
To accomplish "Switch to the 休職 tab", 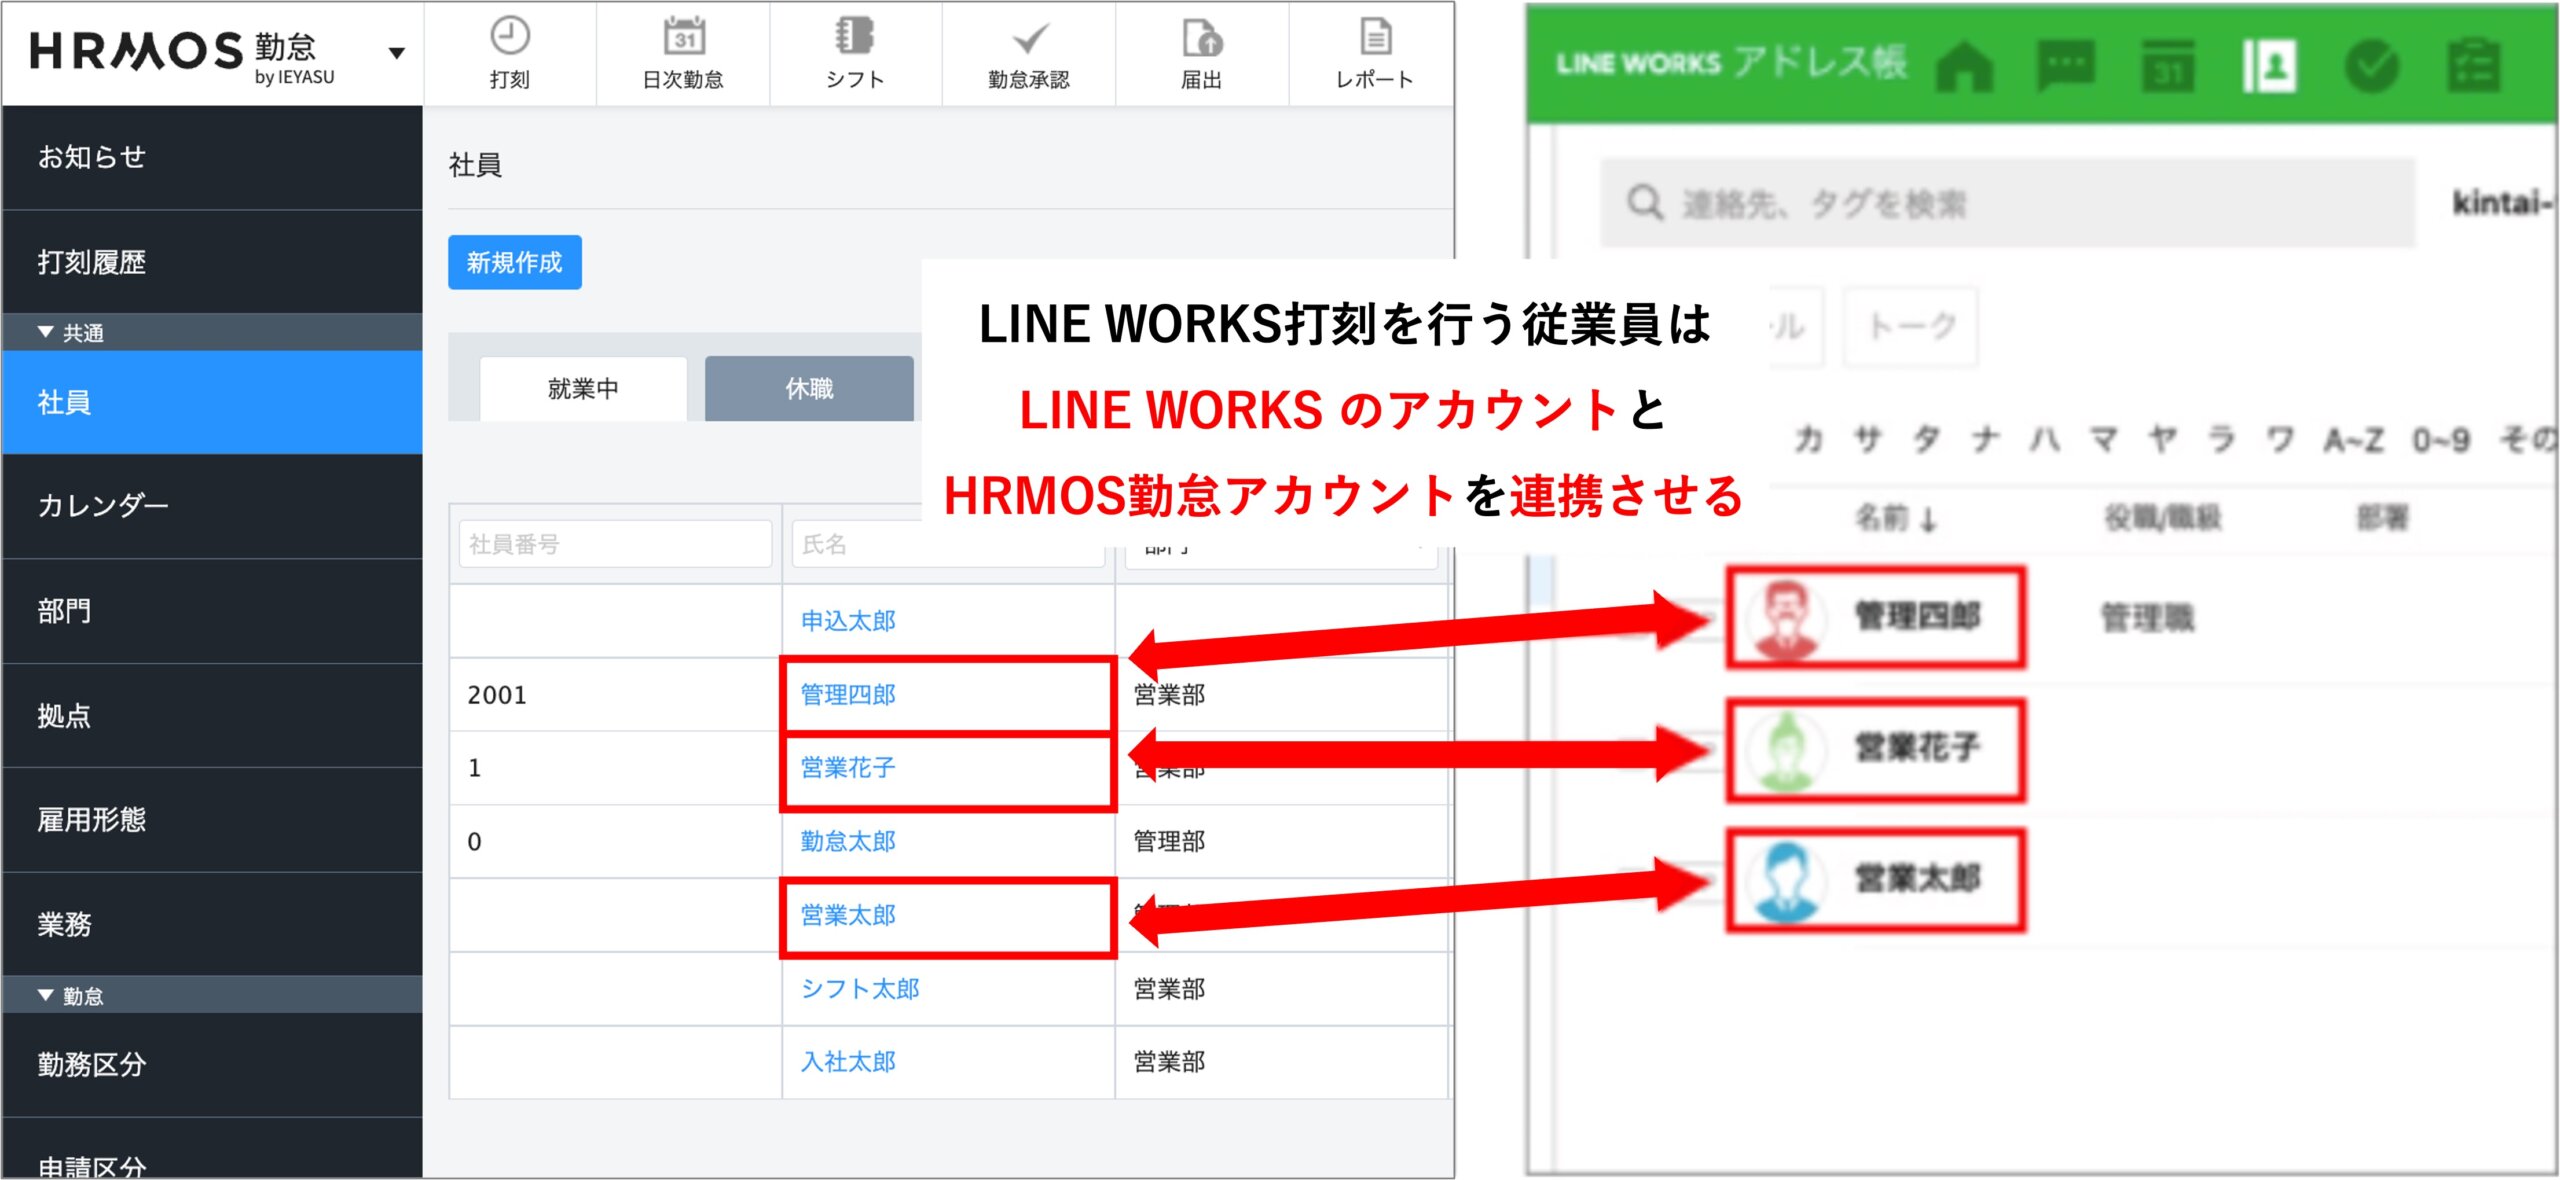I will (x=809, y=389).
